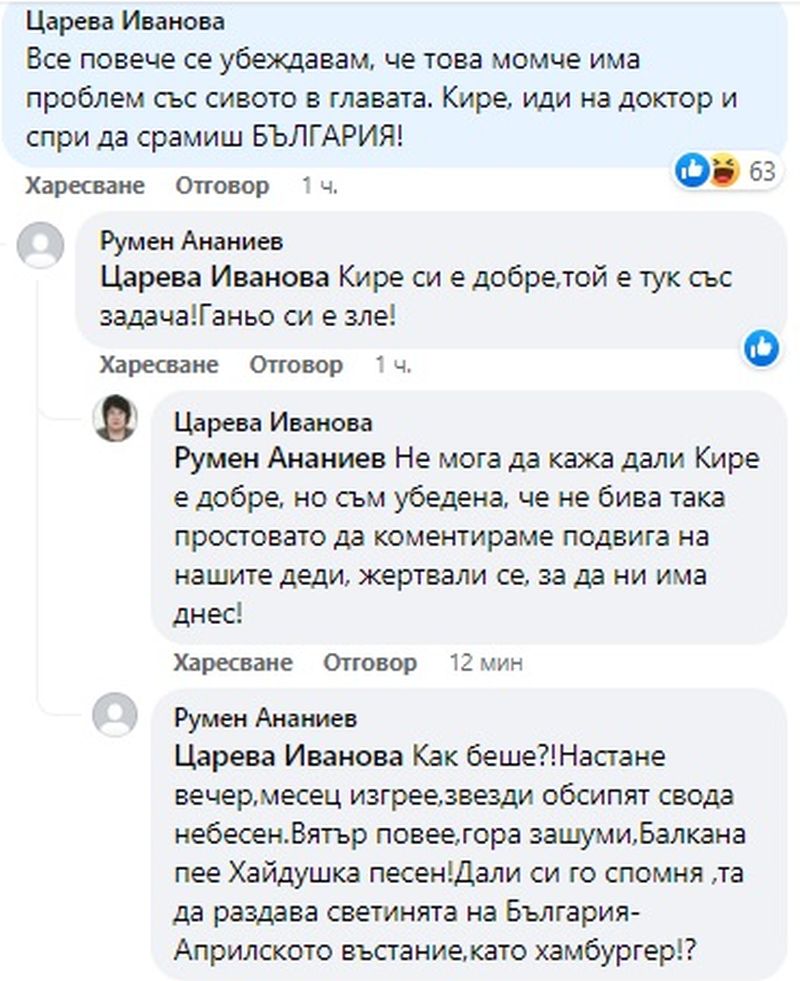The height and width of the screenshot is (981, 800).
Task: Click the Царева Иванова mention before 'Кире си е добре'
Action: tap(216, 276)
